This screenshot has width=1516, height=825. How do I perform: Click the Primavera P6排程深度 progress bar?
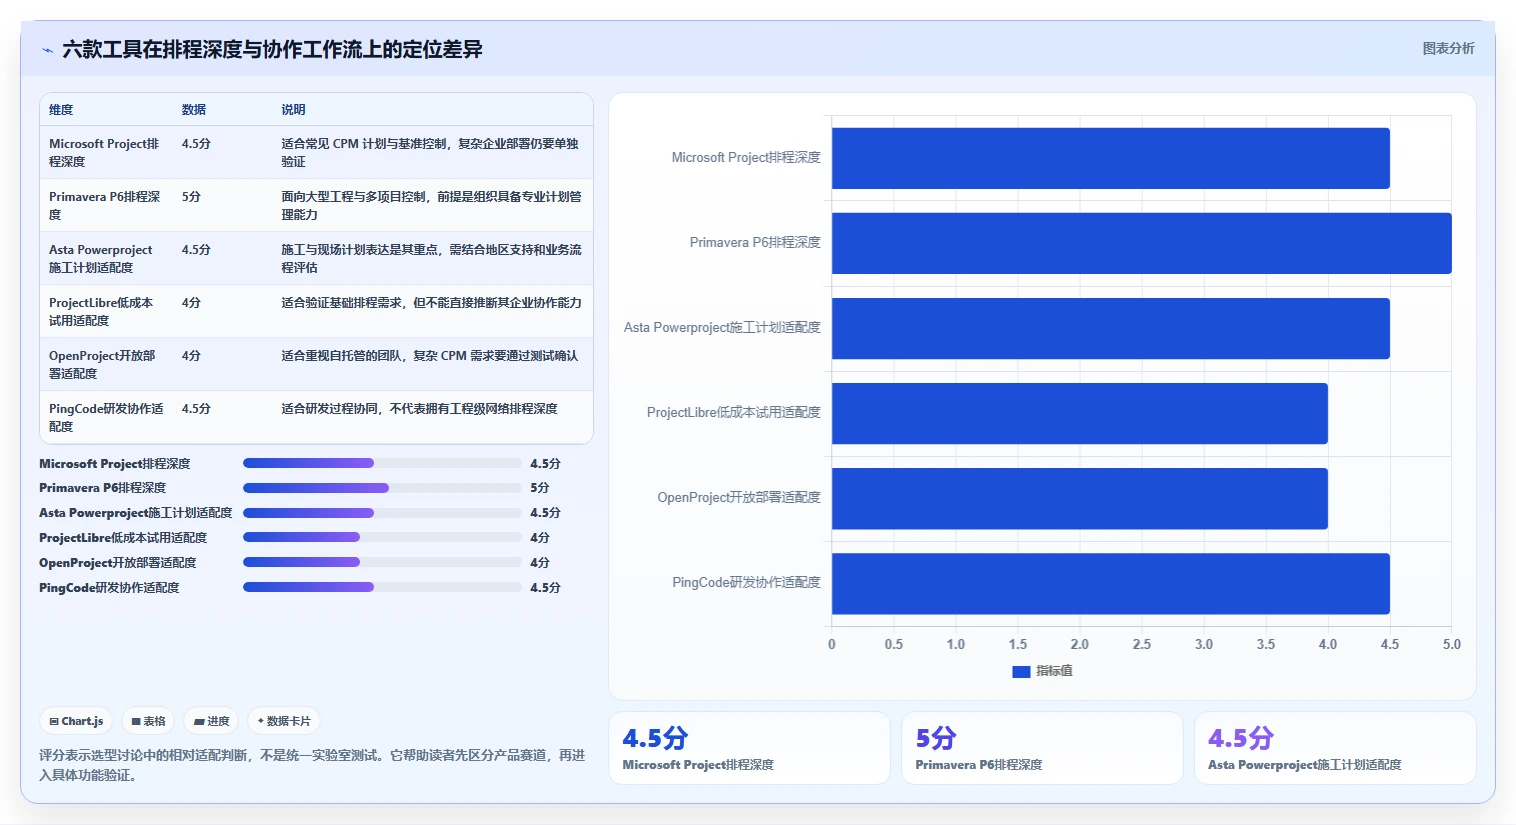[382, 488]
